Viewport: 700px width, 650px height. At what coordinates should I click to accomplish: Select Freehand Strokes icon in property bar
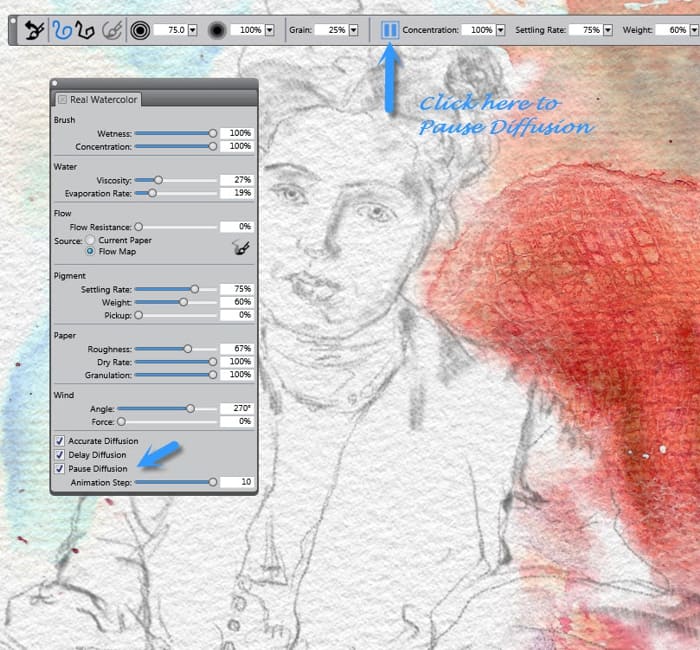62,30
